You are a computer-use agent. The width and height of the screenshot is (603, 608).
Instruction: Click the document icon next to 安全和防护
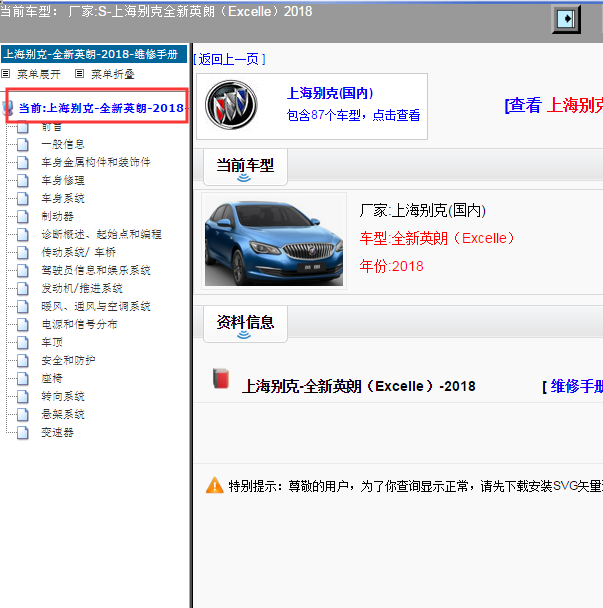(23, 361)
